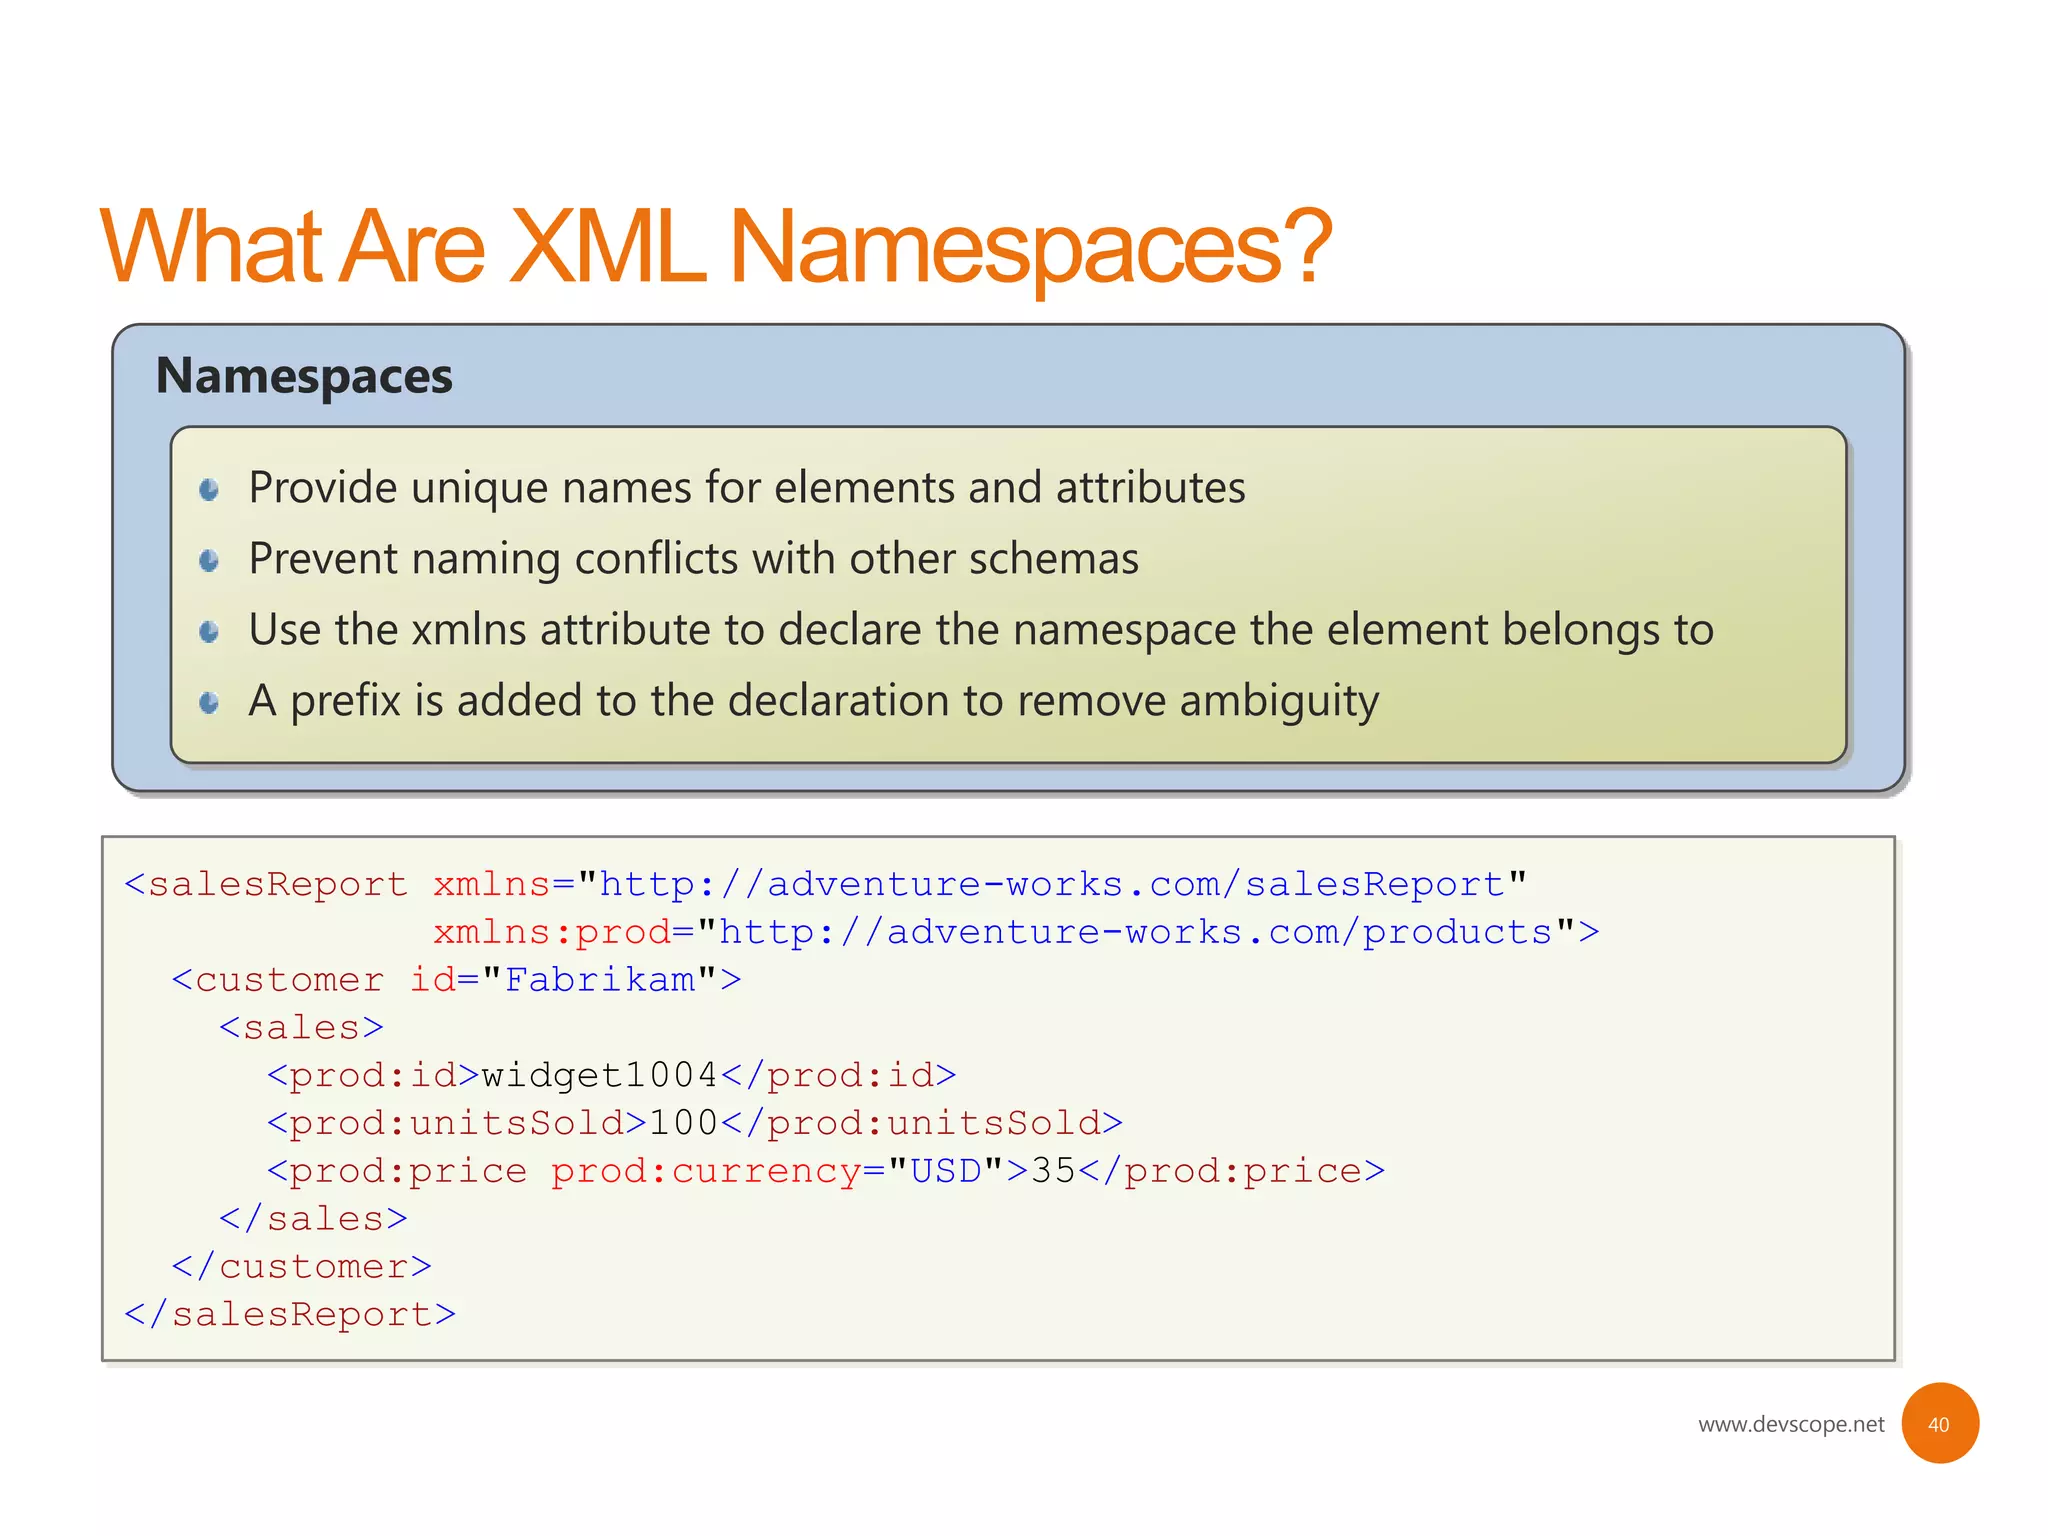Click the bullet icon beside 'Prevent naming conflicts'

(209, 560)
